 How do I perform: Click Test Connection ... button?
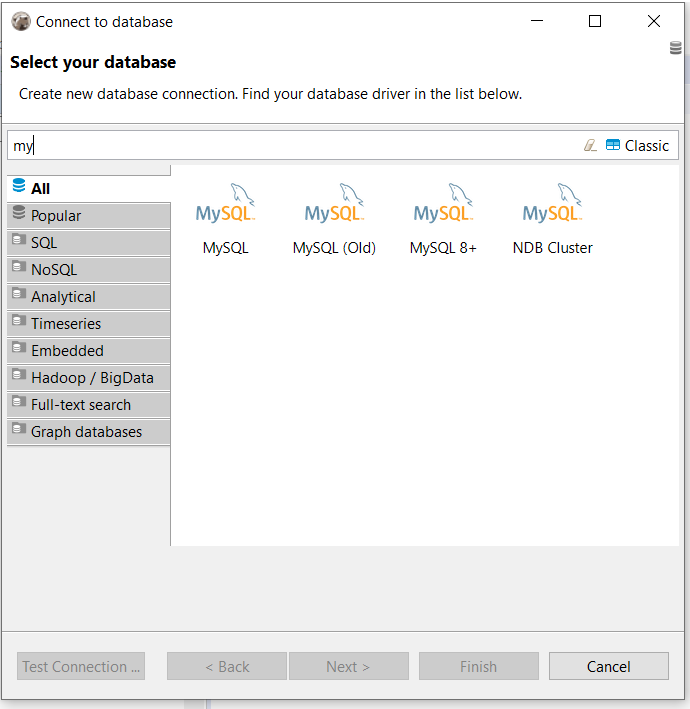coord(81,666)
